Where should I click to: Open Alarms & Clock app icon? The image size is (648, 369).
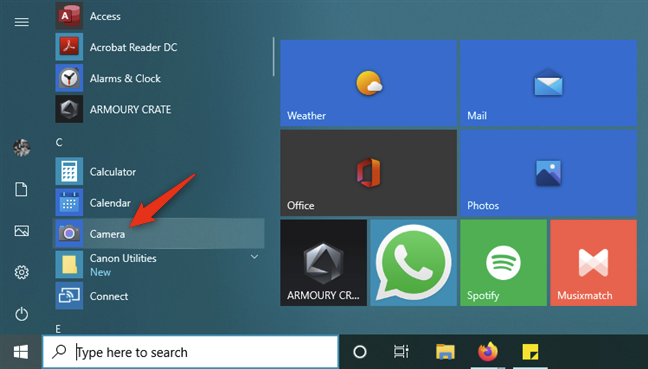(69, 78)
